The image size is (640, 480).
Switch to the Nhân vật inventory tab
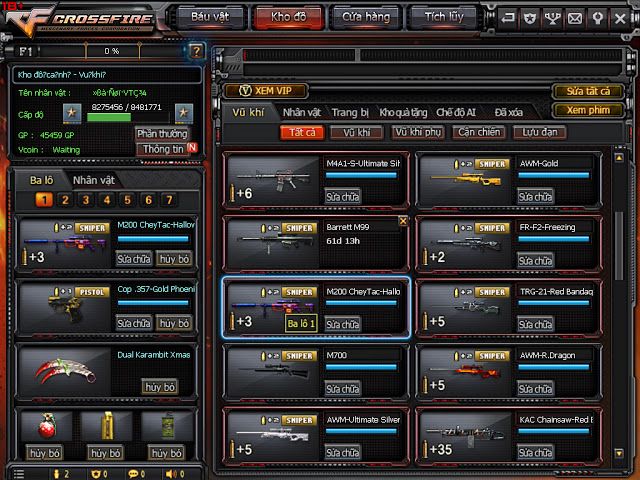coord(302,112)
